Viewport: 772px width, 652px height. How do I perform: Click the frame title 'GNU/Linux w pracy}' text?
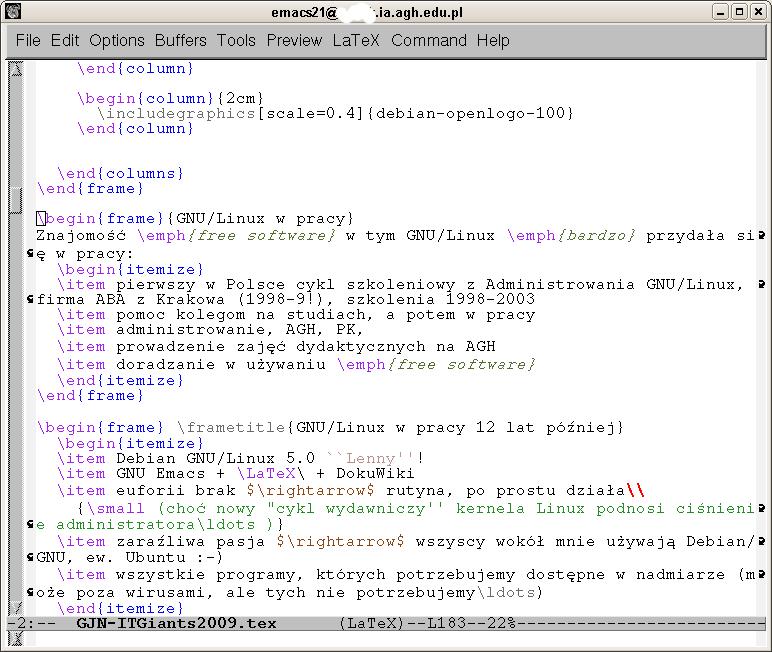click(264, 219)
